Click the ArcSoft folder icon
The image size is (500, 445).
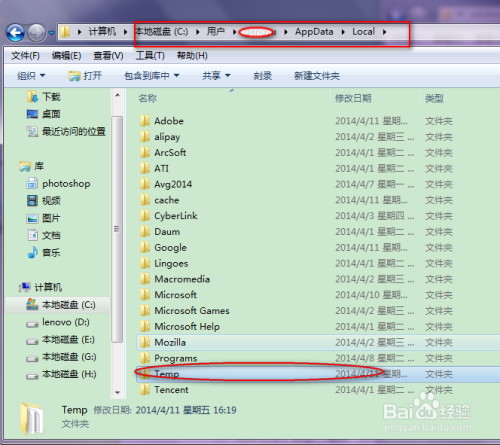[145, 152]
